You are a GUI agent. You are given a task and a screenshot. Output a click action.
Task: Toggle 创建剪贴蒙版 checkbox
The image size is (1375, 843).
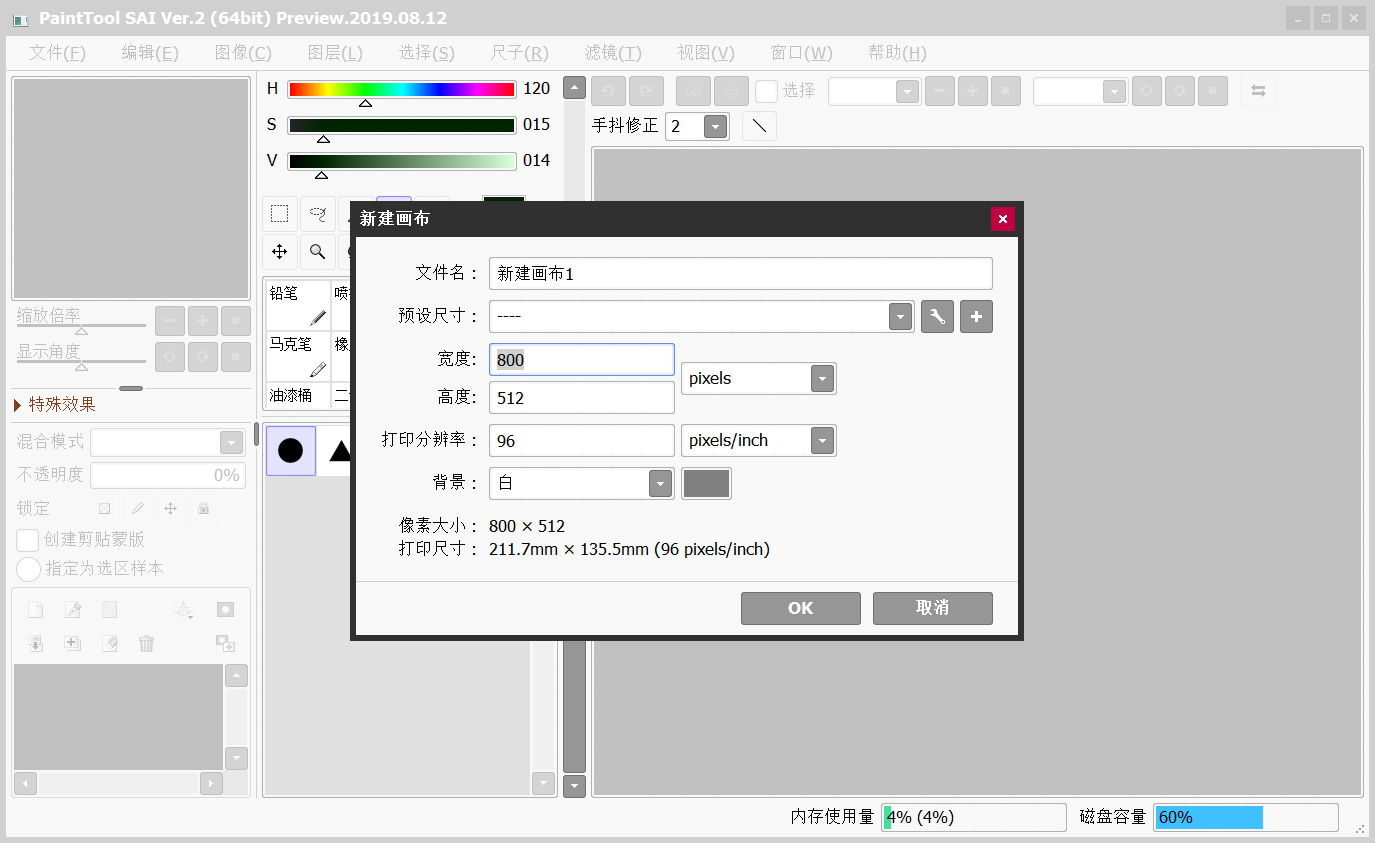[28, 540]
